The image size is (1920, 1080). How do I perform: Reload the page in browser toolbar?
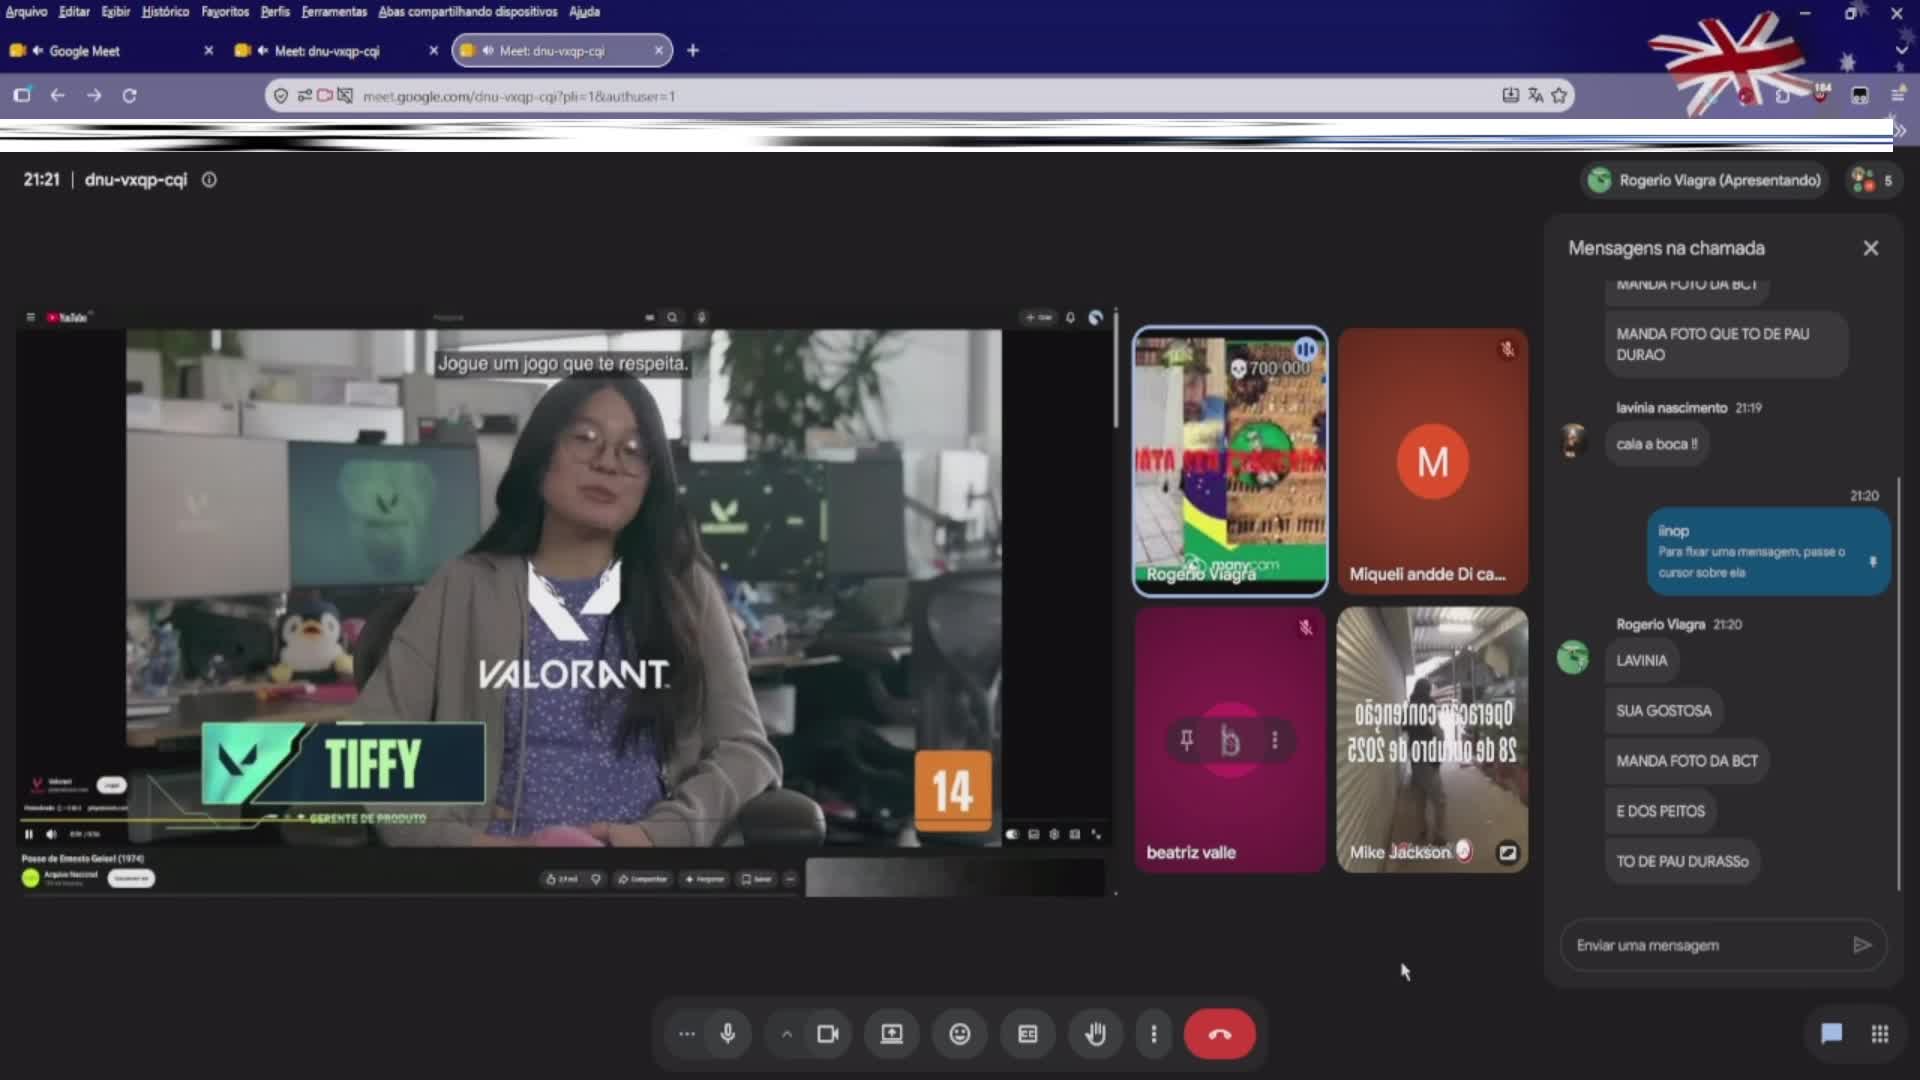click(129, 96)
